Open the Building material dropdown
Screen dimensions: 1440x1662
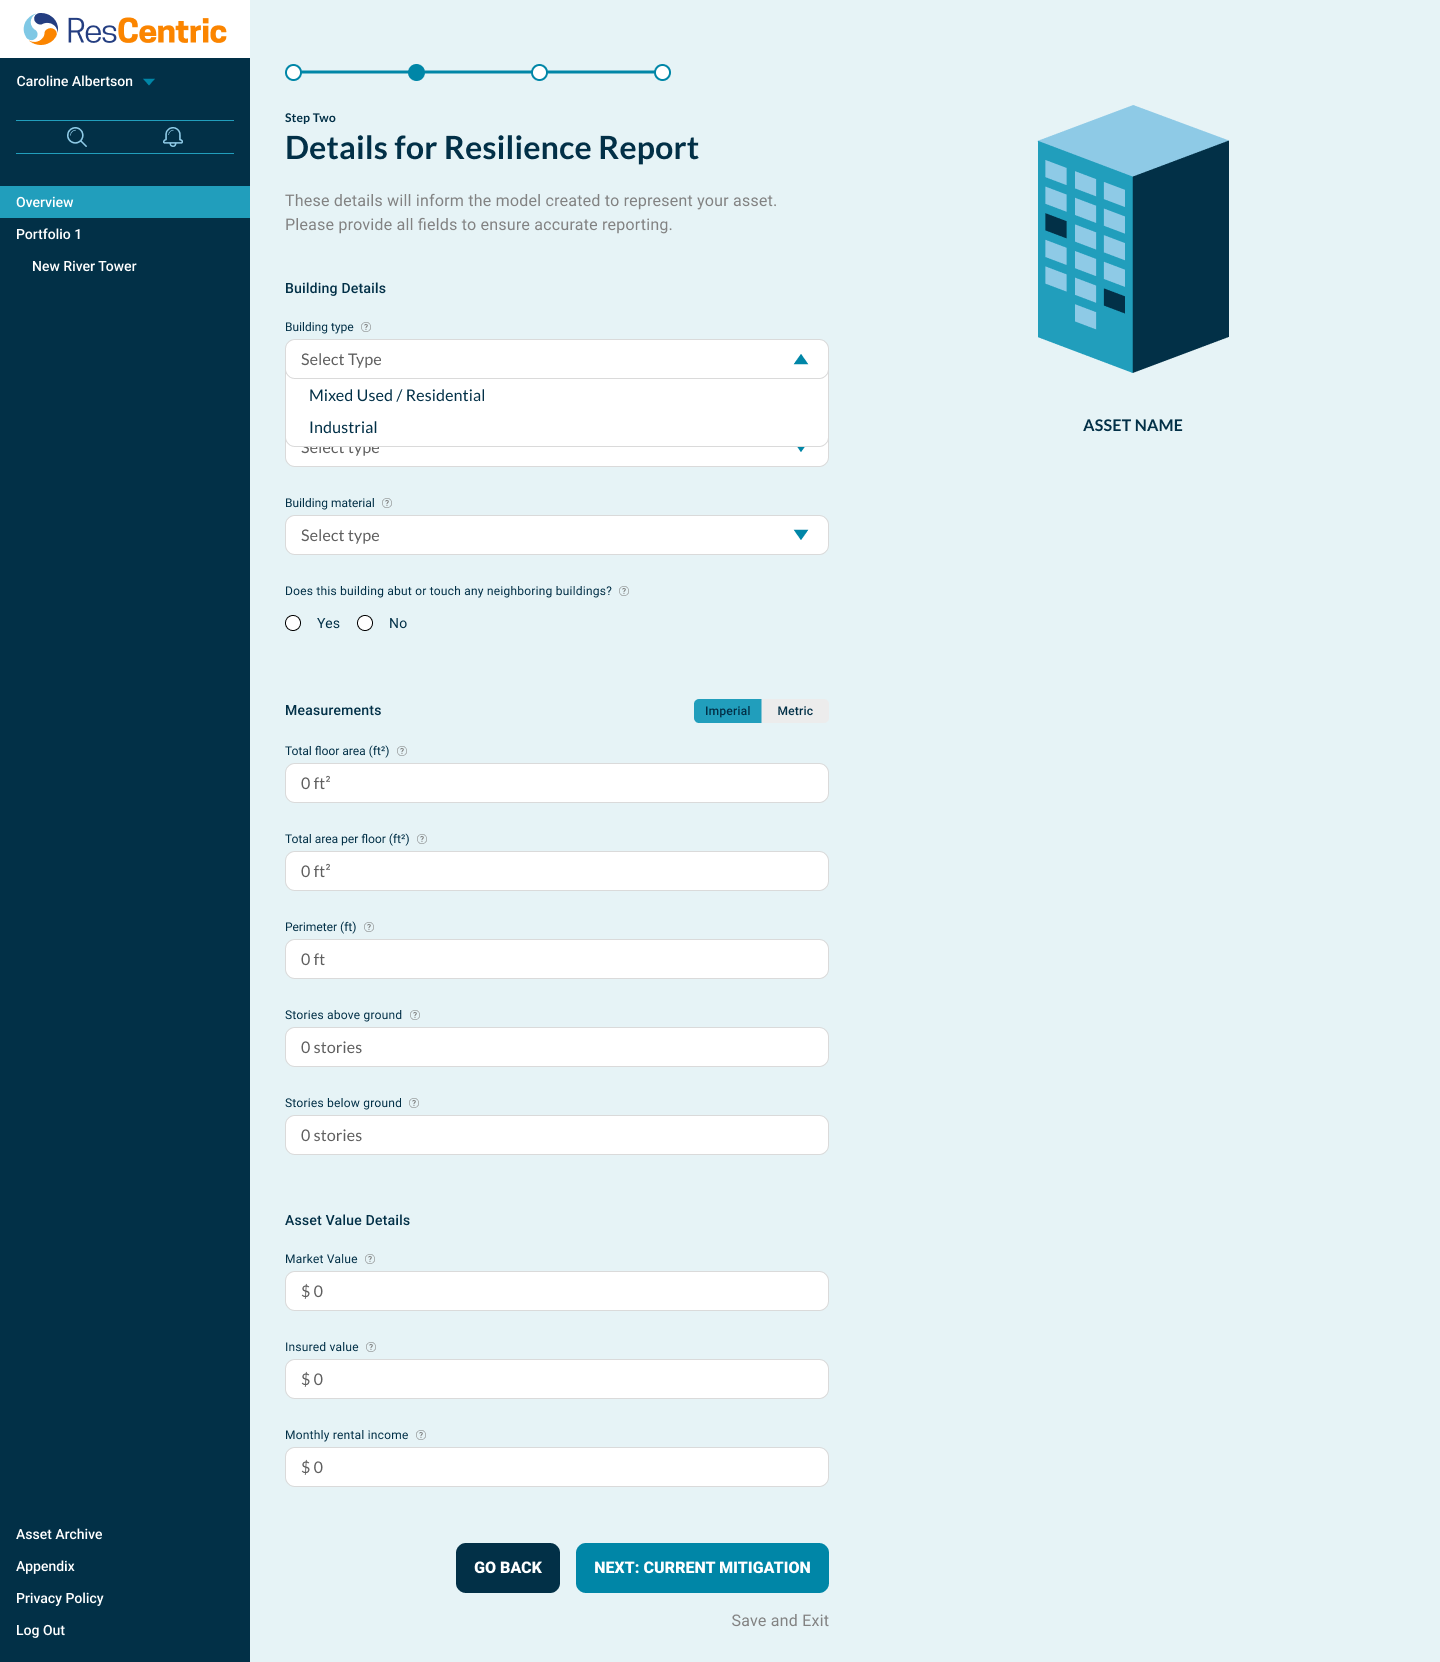pos(556,536)
